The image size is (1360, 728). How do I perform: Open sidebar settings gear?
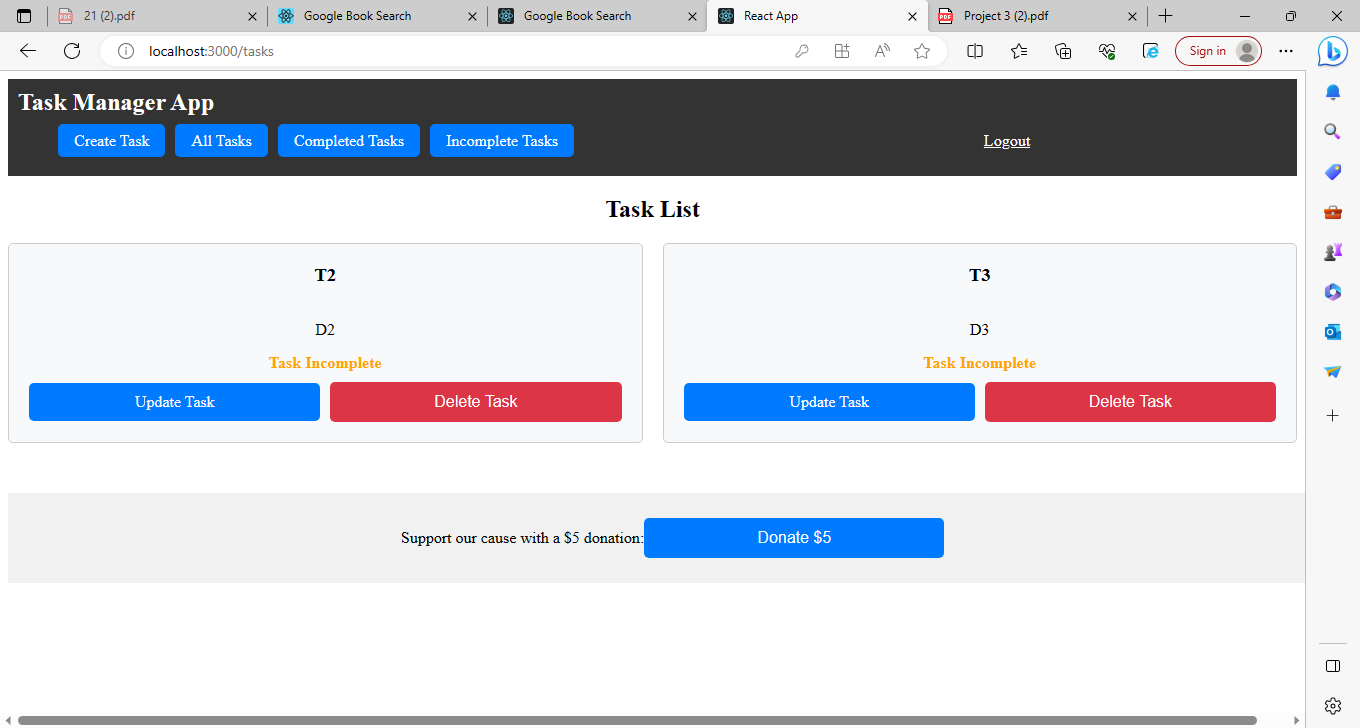pos(1332,706)
